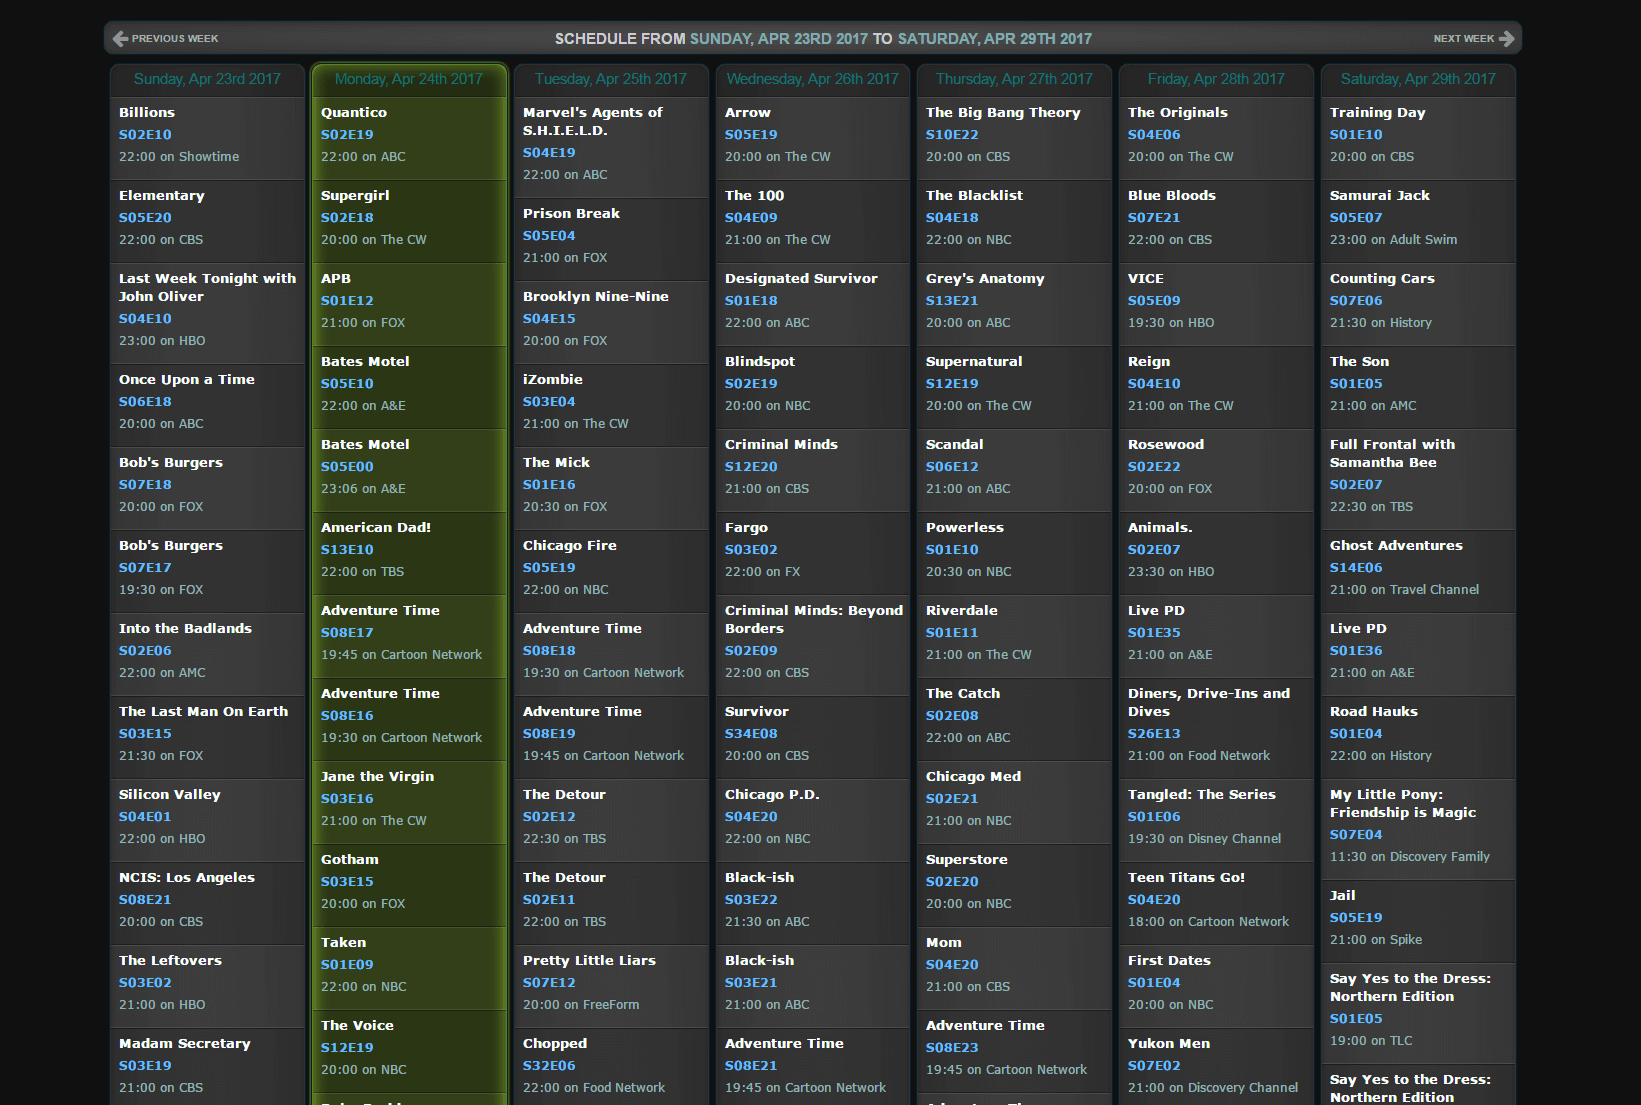Select the Thursday, Apr 27th 2017 header
Screen dimensions: 1641x1105
(1014, 79)
